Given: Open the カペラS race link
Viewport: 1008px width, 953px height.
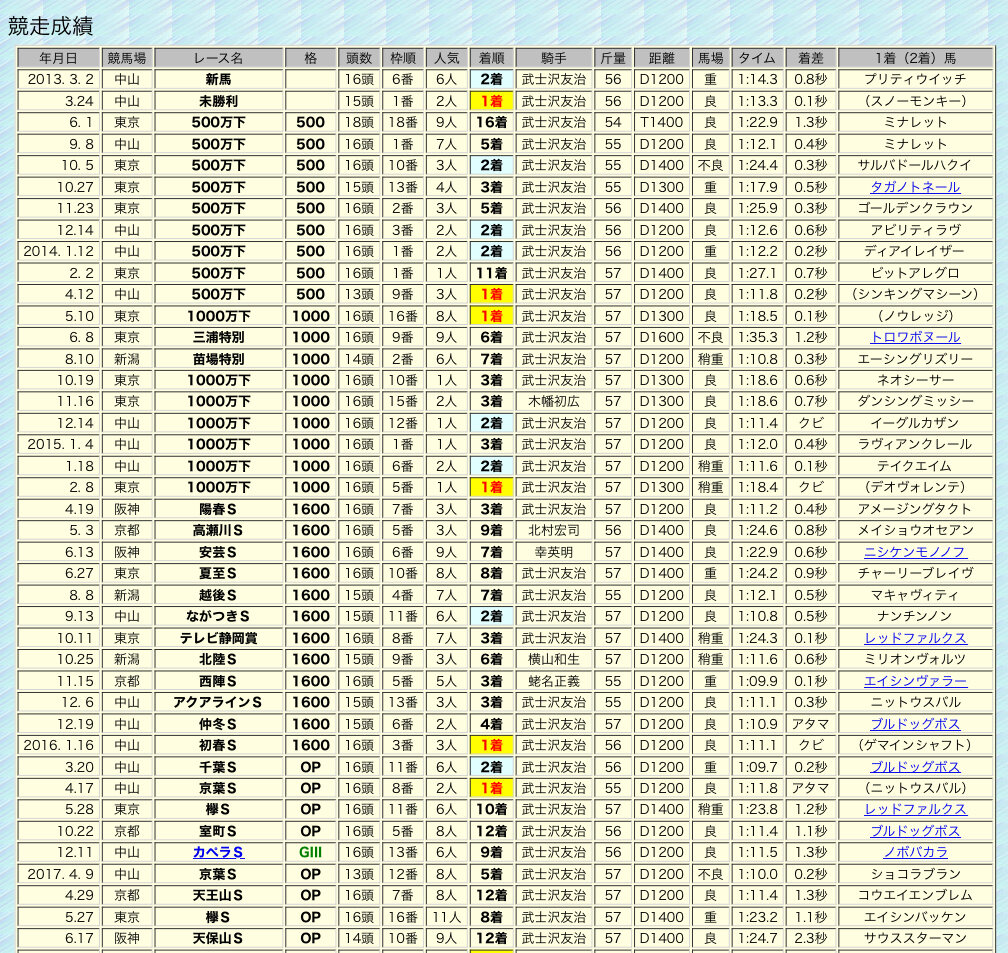Looking at the screenshot, I should point(218,853).
